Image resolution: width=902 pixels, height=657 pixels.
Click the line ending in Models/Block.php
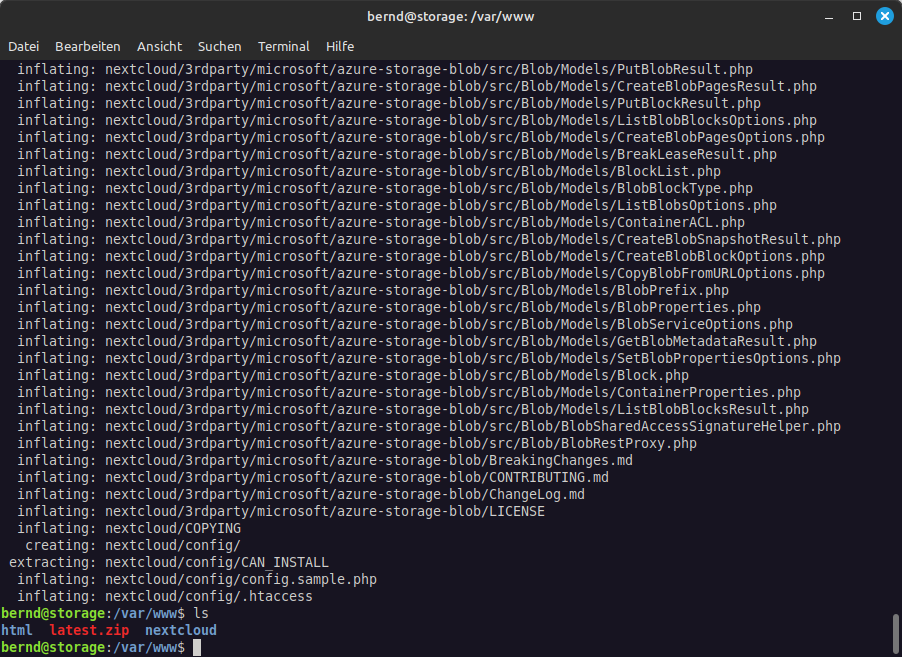click(x=353, y=375)
